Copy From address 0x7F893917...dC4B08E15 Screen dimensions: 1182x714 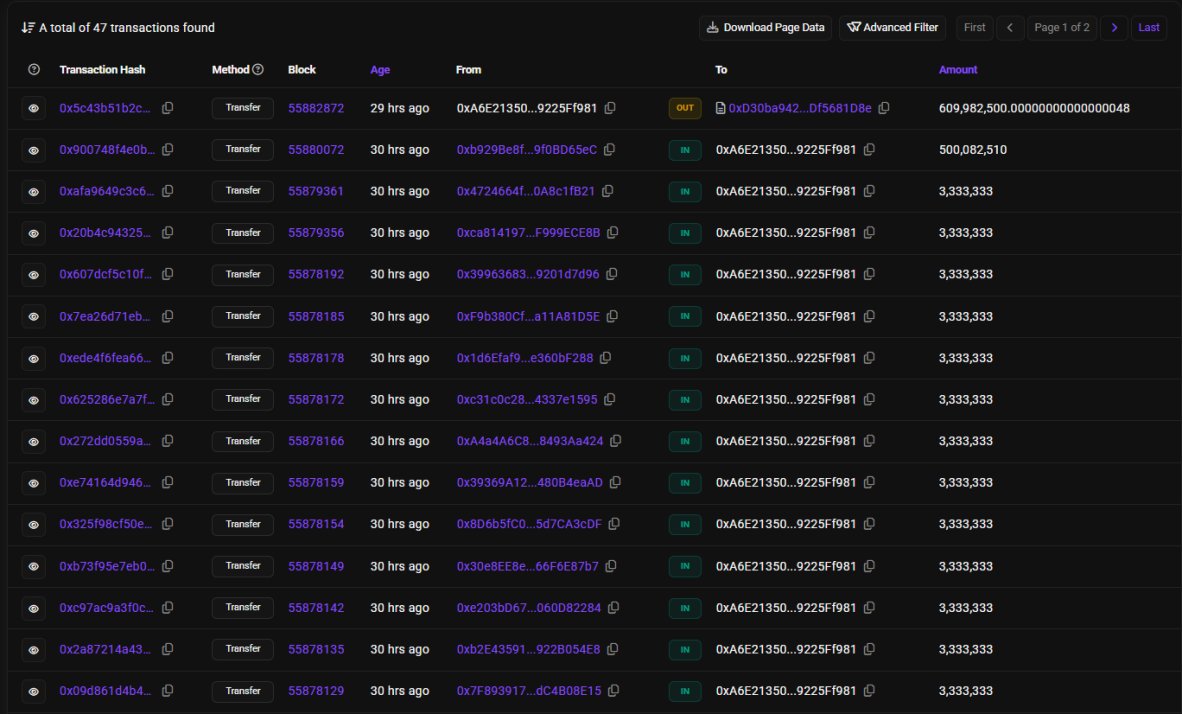[x=614, y=690]
